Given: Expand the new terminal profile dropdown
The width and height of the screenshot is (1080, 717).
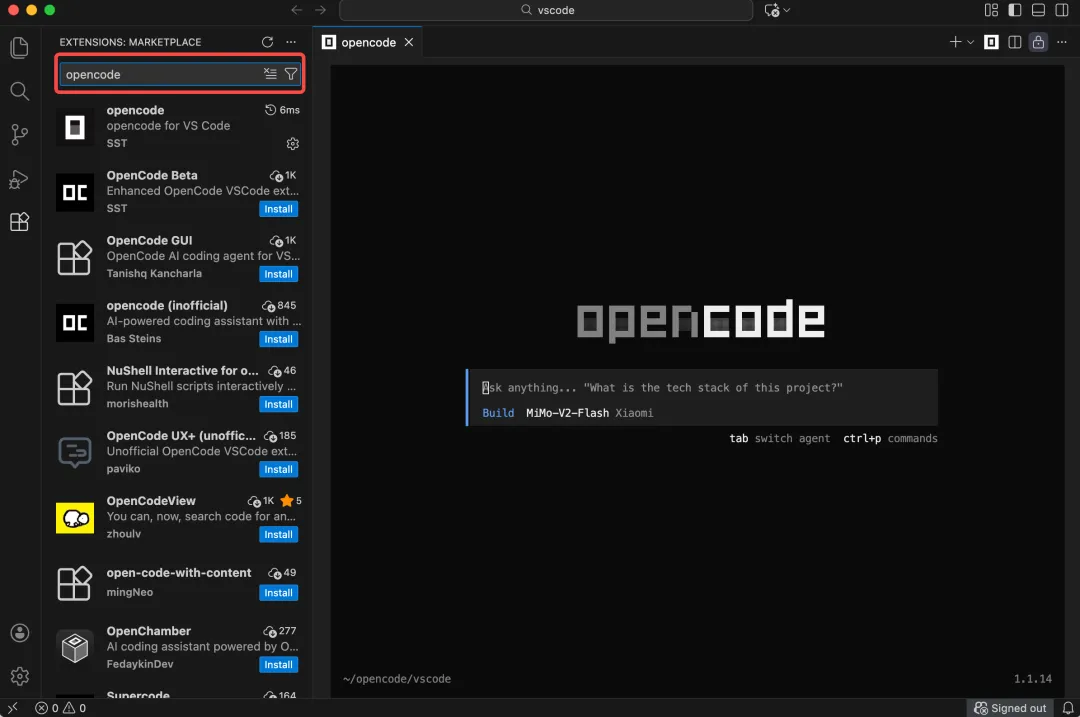Looking at the screenshot, I should pos(970,42).
